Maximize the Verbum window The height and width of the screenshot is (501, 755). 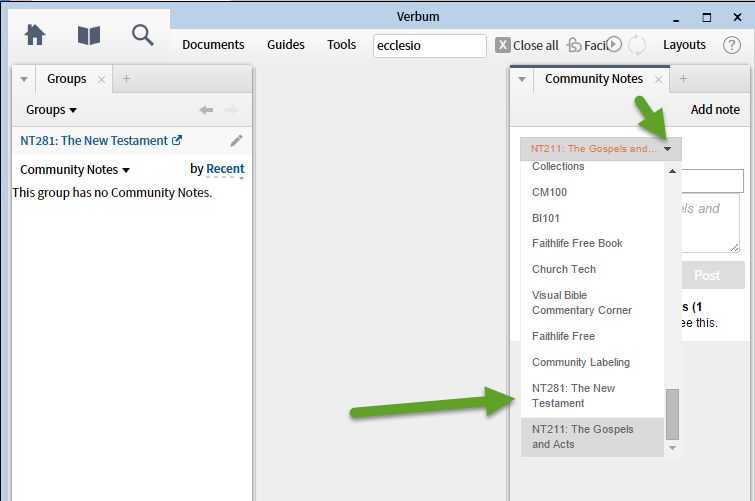tap(706, 18)
